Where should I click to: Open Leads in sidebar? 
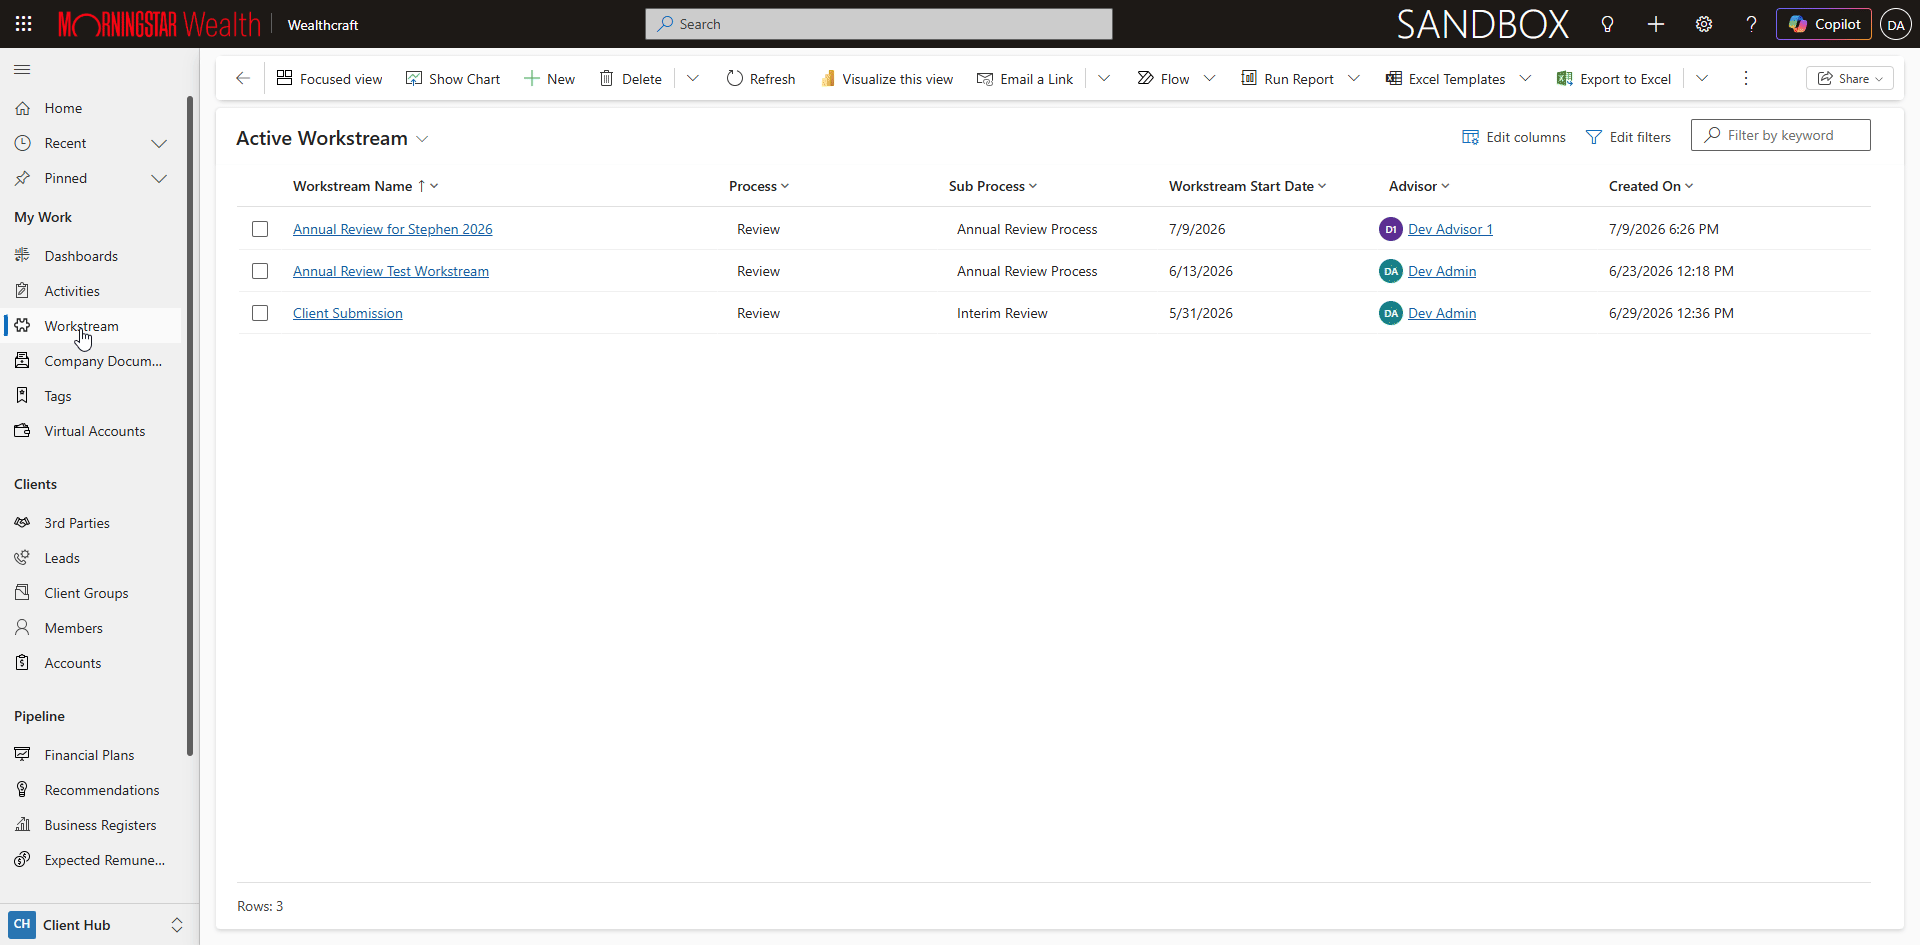pyautogui.click(x=91, y=558)
